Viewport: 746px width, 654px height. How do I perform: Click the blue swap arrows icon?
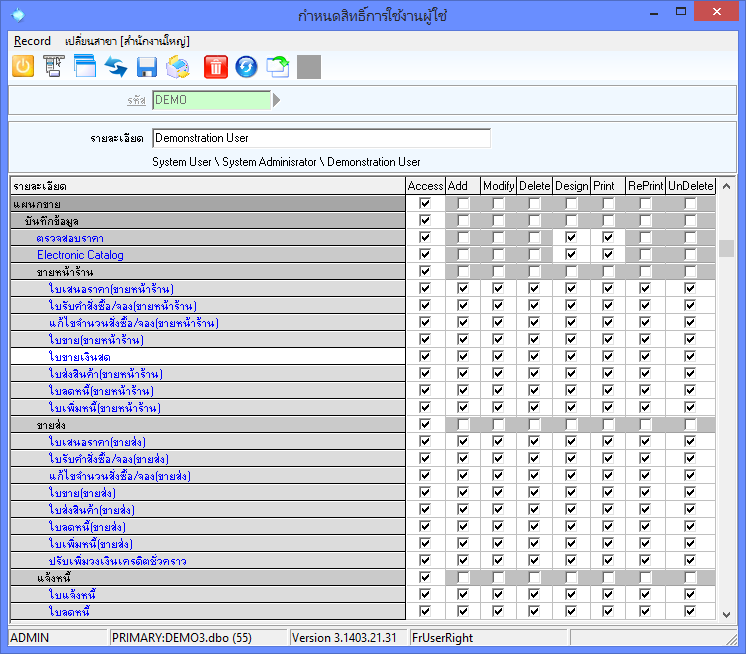click(116, 67)
